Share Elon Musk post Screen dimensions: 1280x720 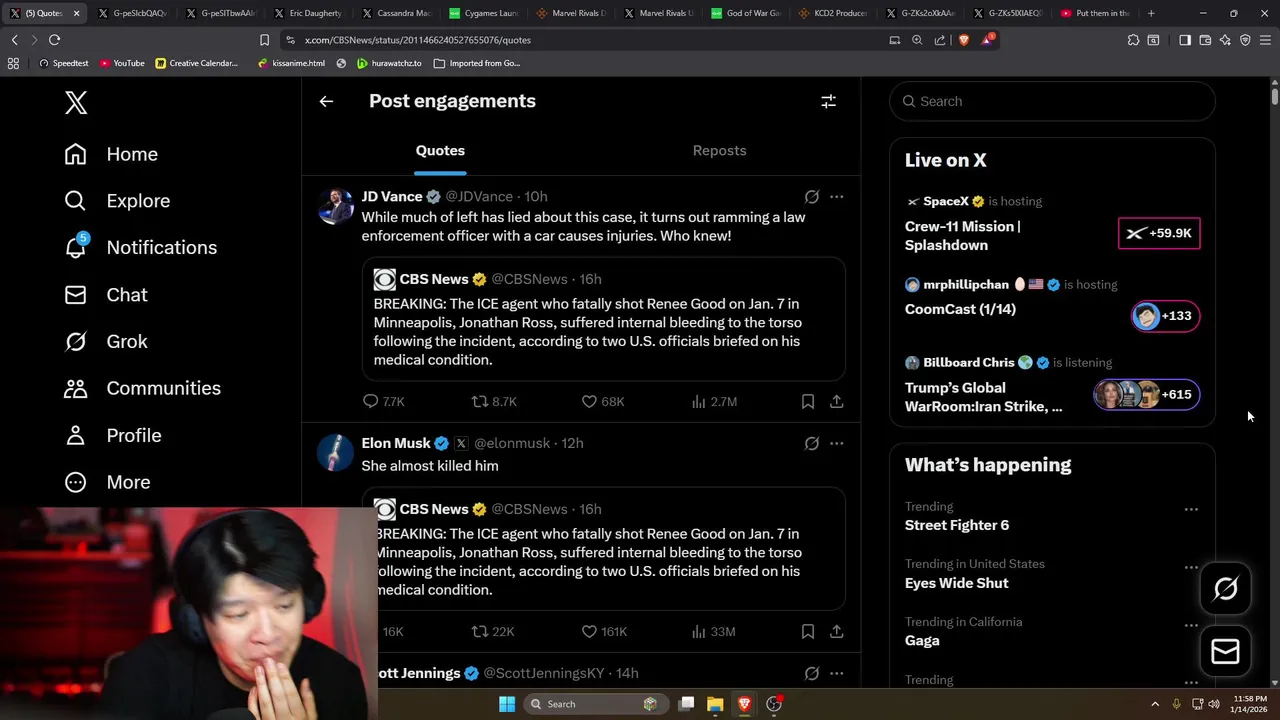tap(836, 631)
